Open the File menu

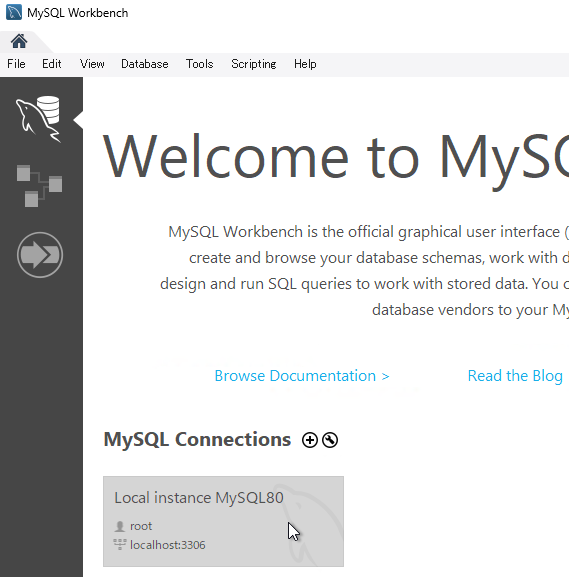click(16, 64)
